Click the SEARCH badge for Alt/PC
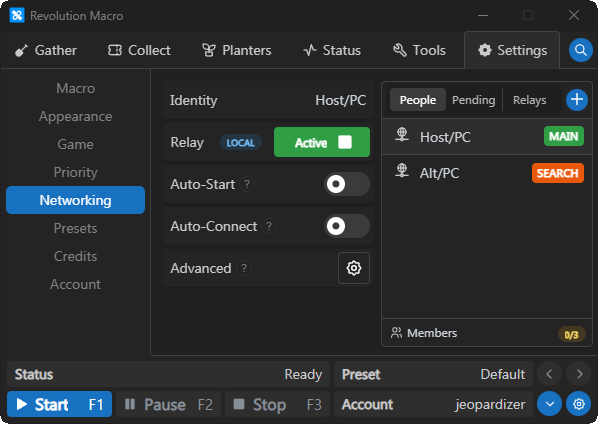 click(x=558, y=173)
